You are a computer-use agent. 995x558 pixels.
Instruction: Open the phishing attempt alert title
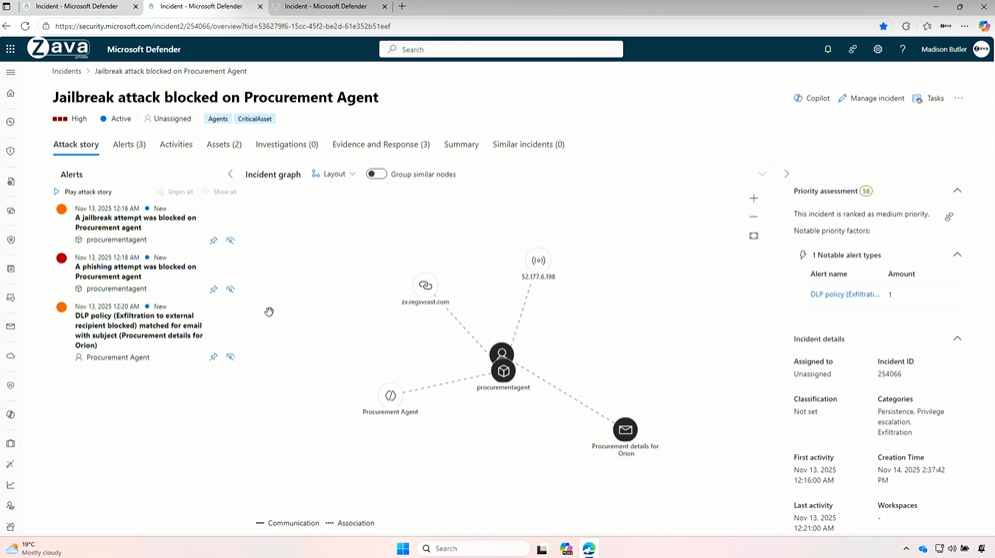[x=136, y=272]
